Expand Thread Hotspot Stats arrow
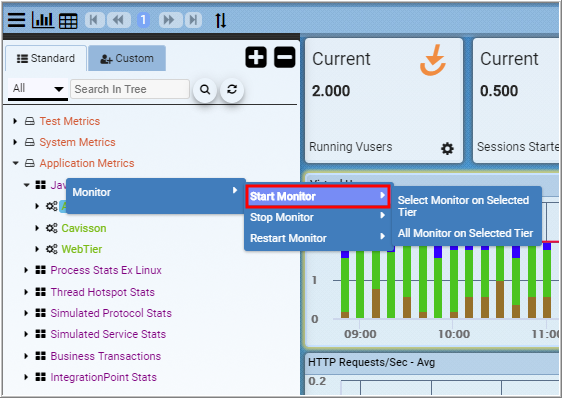Image resolution: width=562 pixels, height=398 pixels. [x=26, y=292]
